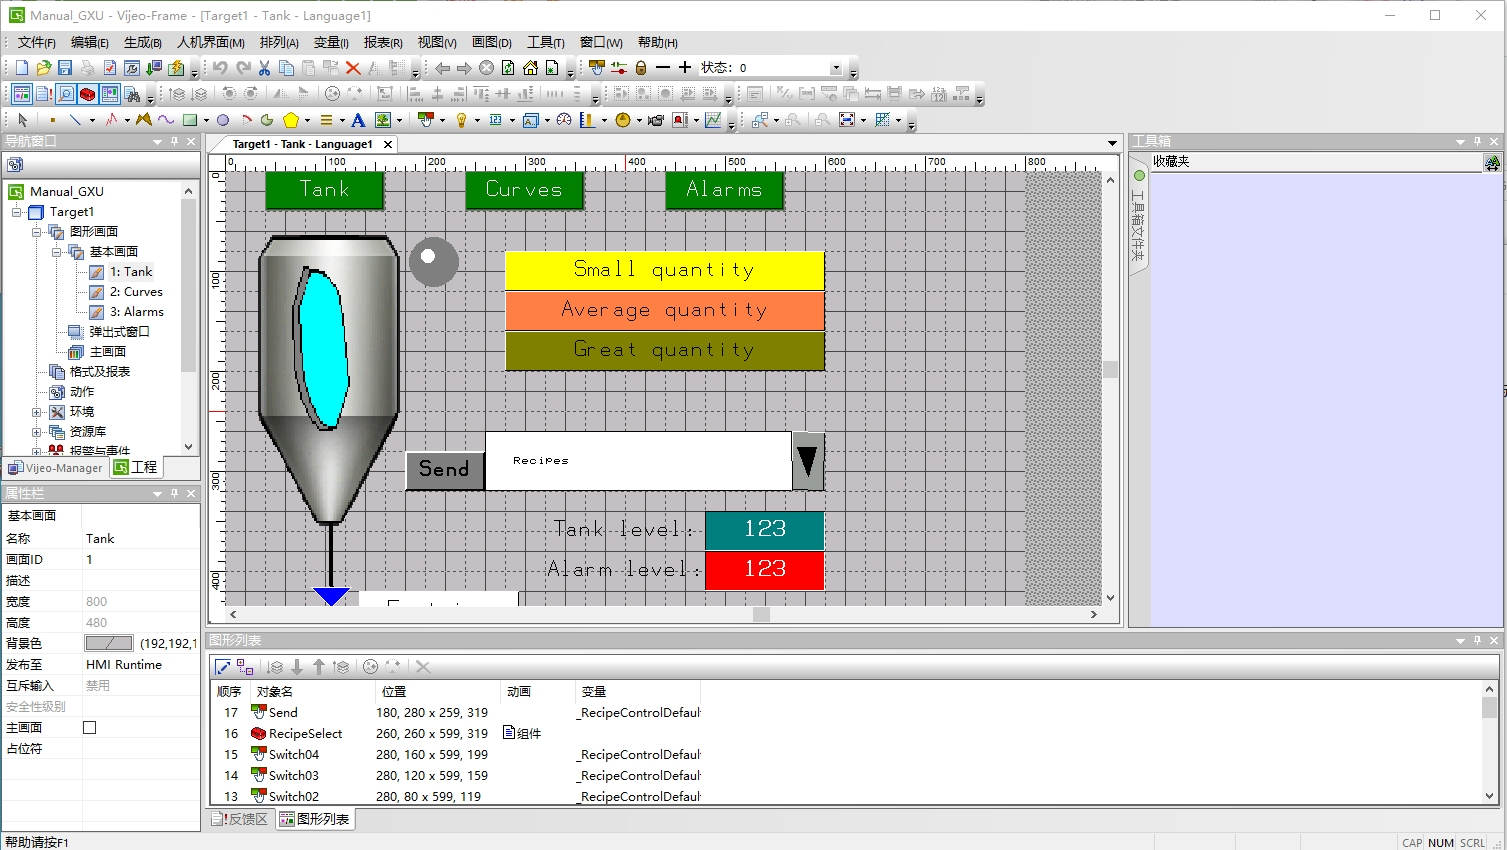Select the Text 'A' tool

[358, 120]
